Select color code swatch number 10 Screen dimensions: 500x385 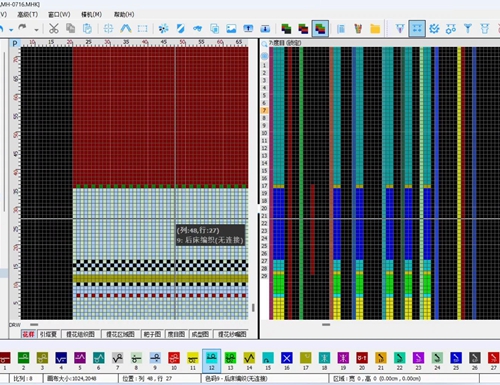[x=174, y=358]
